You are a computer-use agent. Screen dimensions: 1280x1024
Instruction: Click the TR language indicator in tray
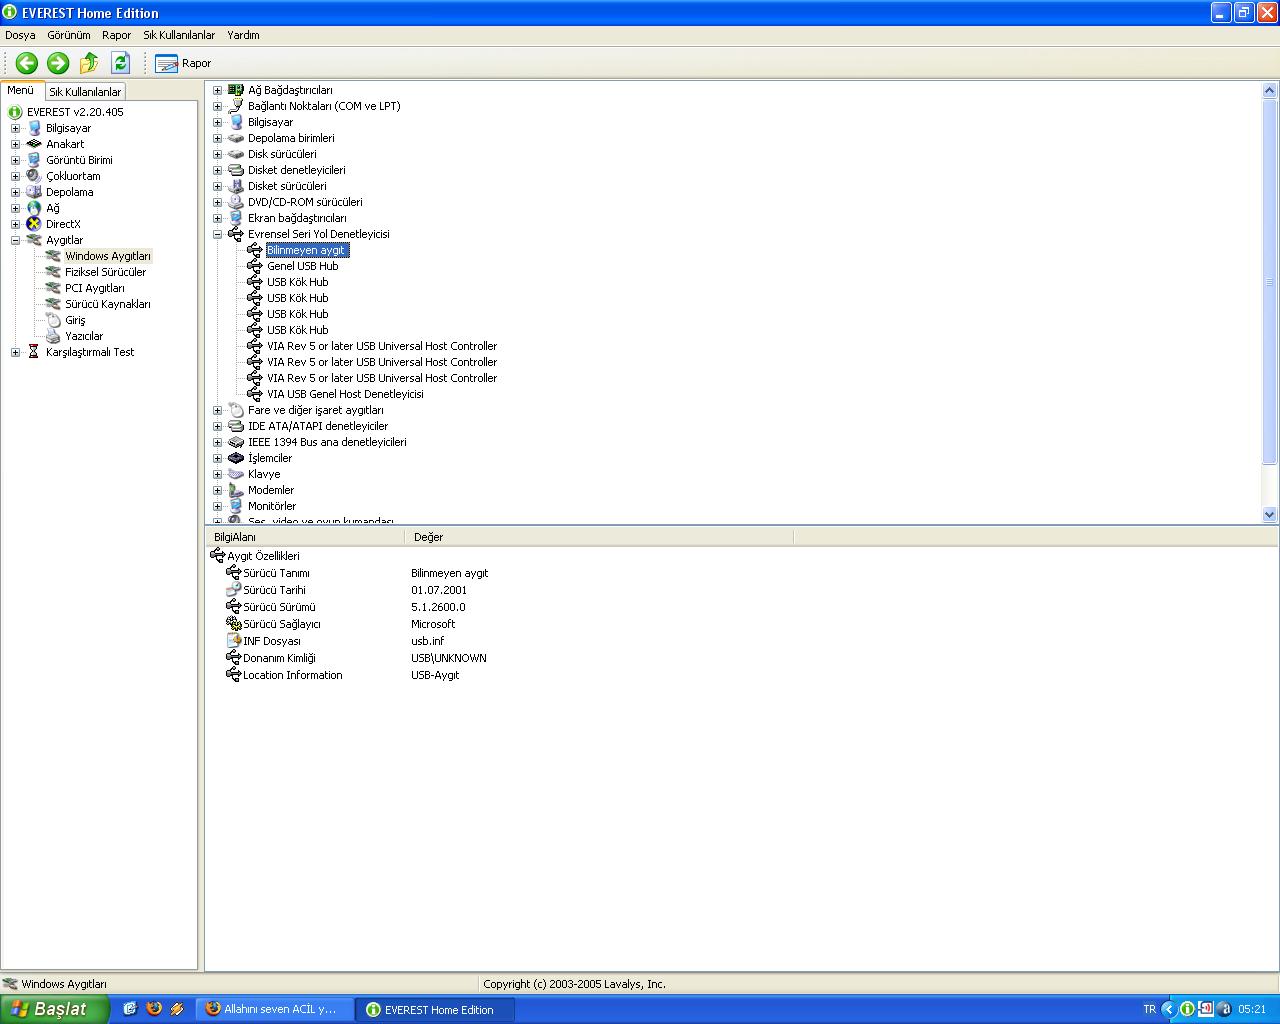1149,1009
